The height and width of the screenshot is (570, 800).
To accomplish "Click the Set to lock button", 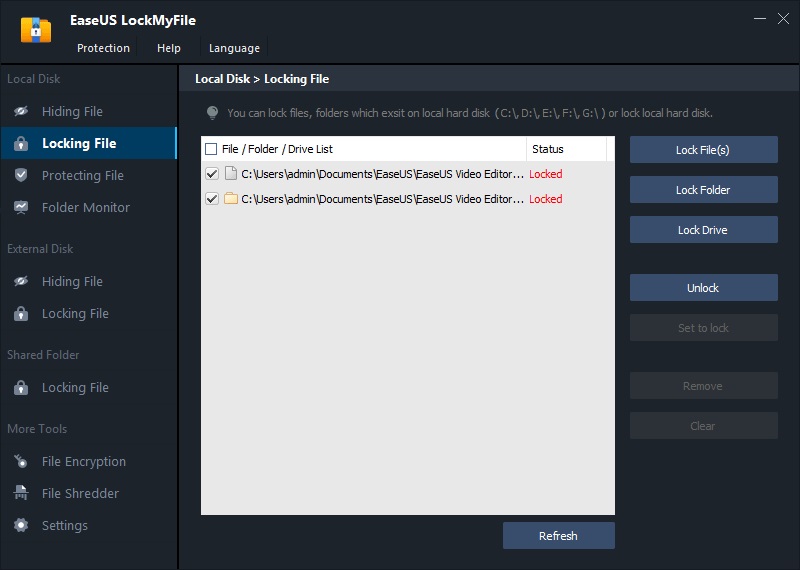I will pyautogui.click(x=704, y=328).
